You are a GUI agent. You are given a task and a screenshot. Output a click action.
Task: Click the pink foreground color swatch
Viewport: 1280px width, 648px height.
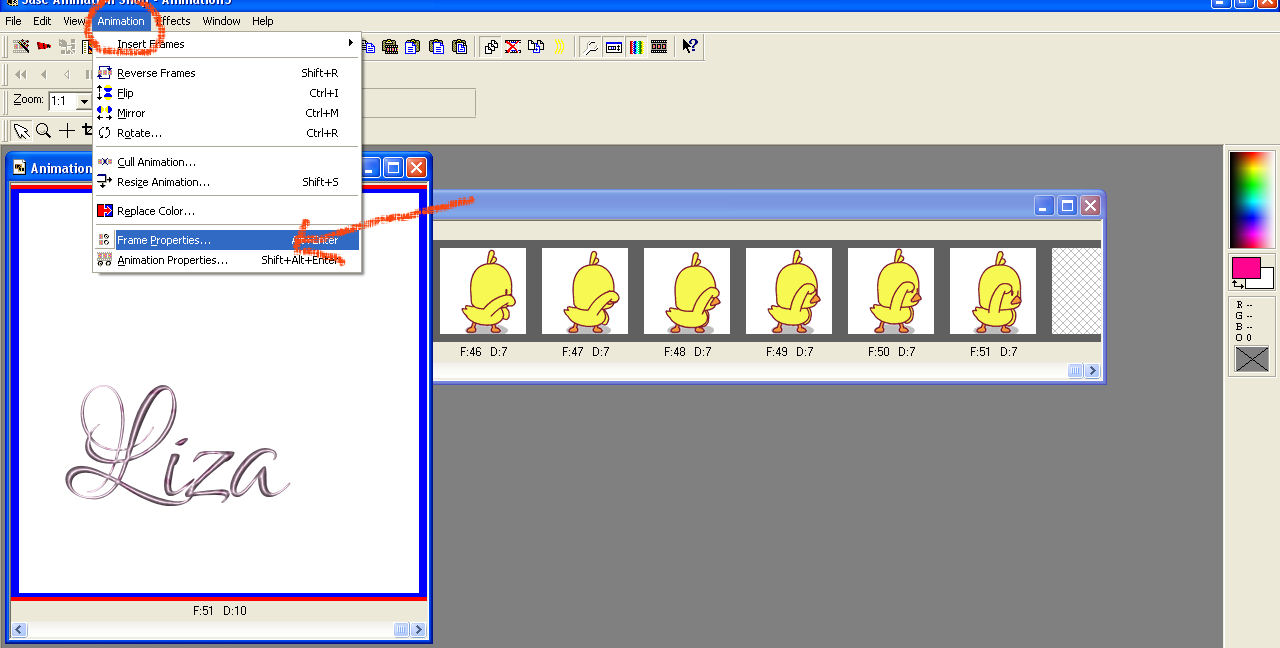point(1245,267)
